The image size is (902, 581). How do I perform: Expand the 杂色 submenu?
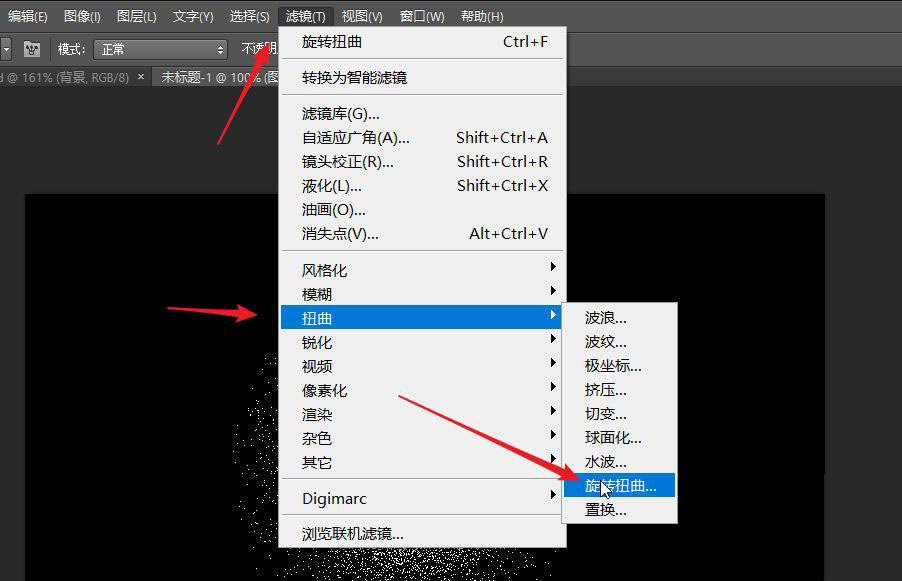tap(422, 438)
